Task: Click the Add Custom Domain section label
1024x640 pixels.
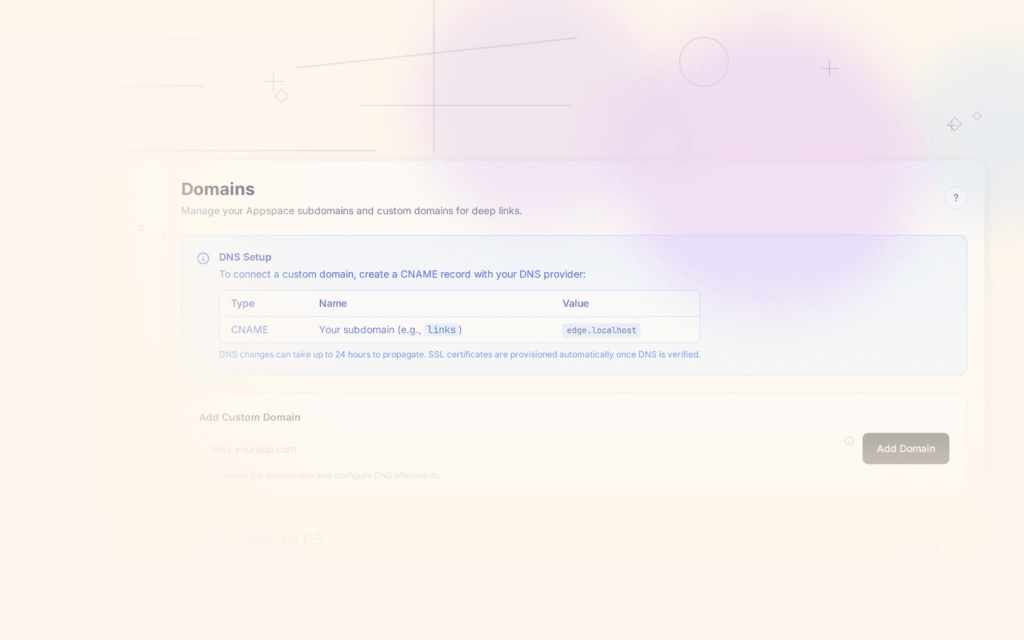Action: click(250, 417)
